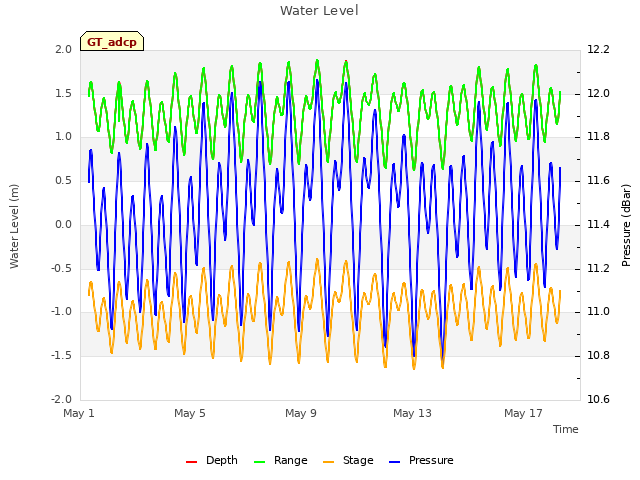Screen dimensions: 640x480
Task: Click the red Depth legend swatch
Action: click(x=191, y=462)
